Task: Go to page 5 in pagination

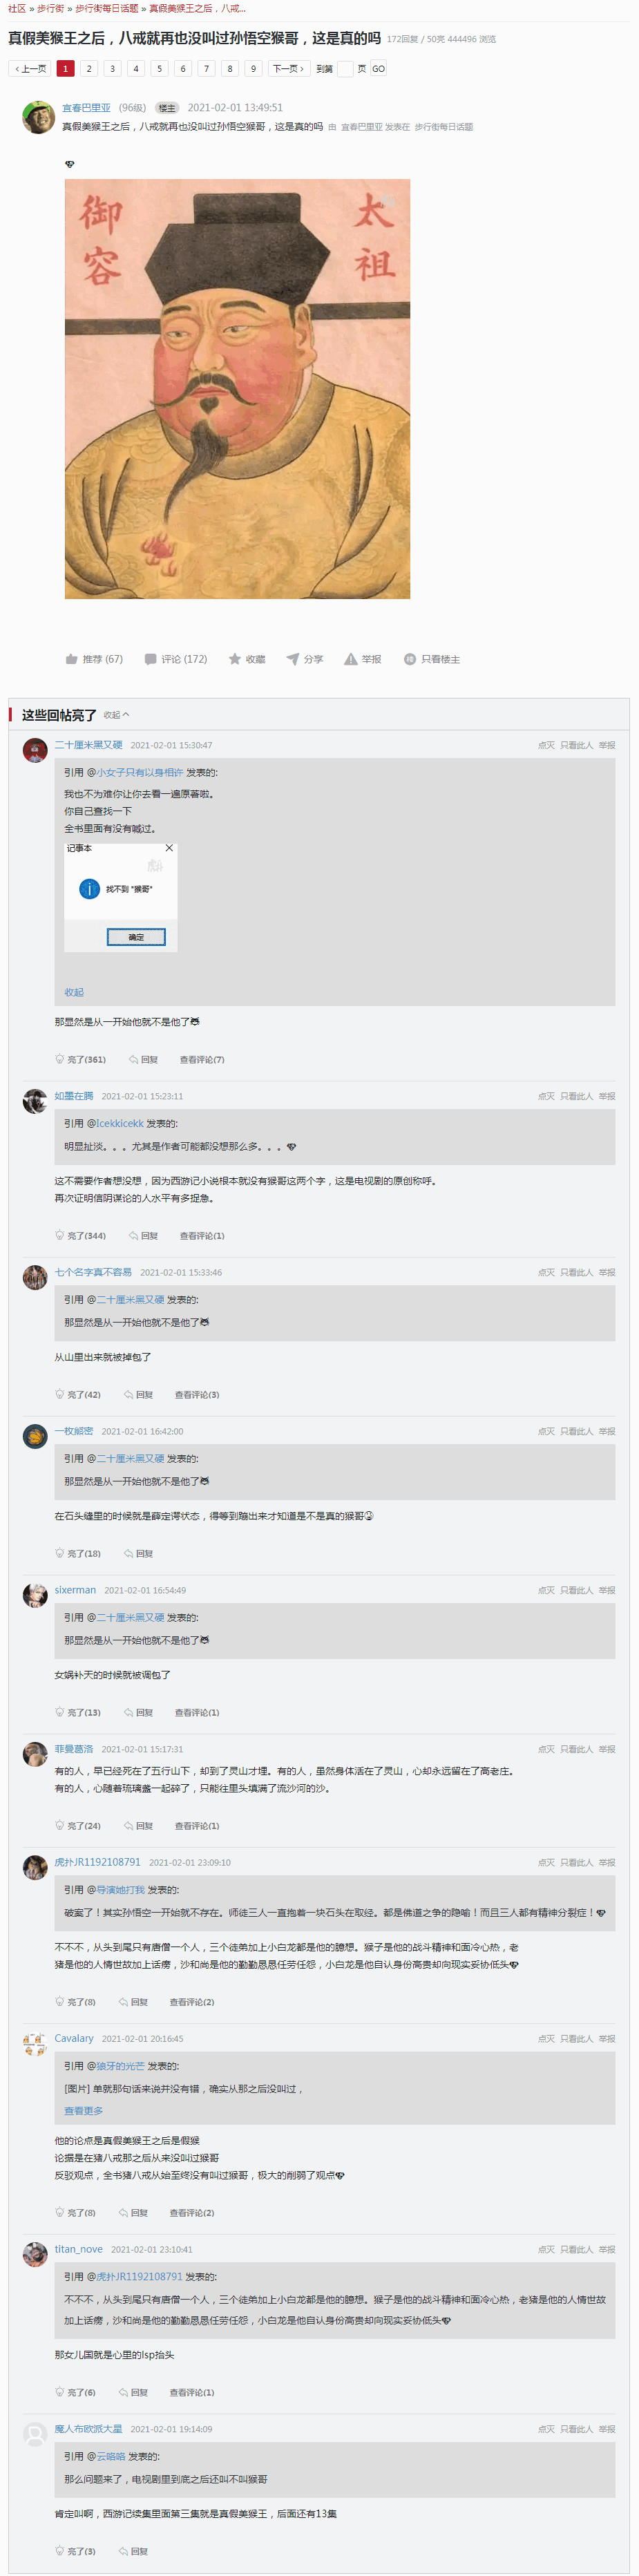Action: 159,69
